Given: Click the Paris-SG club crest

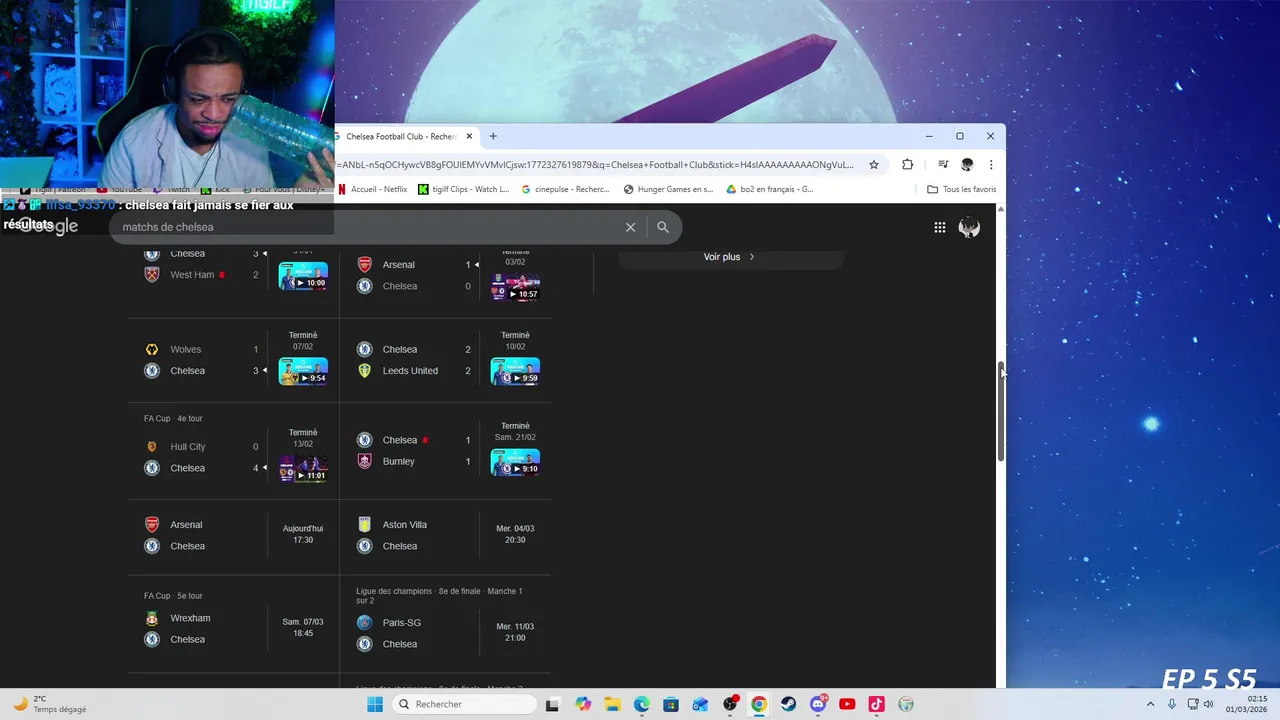Looking at the screenshot, I should [364, 623].
